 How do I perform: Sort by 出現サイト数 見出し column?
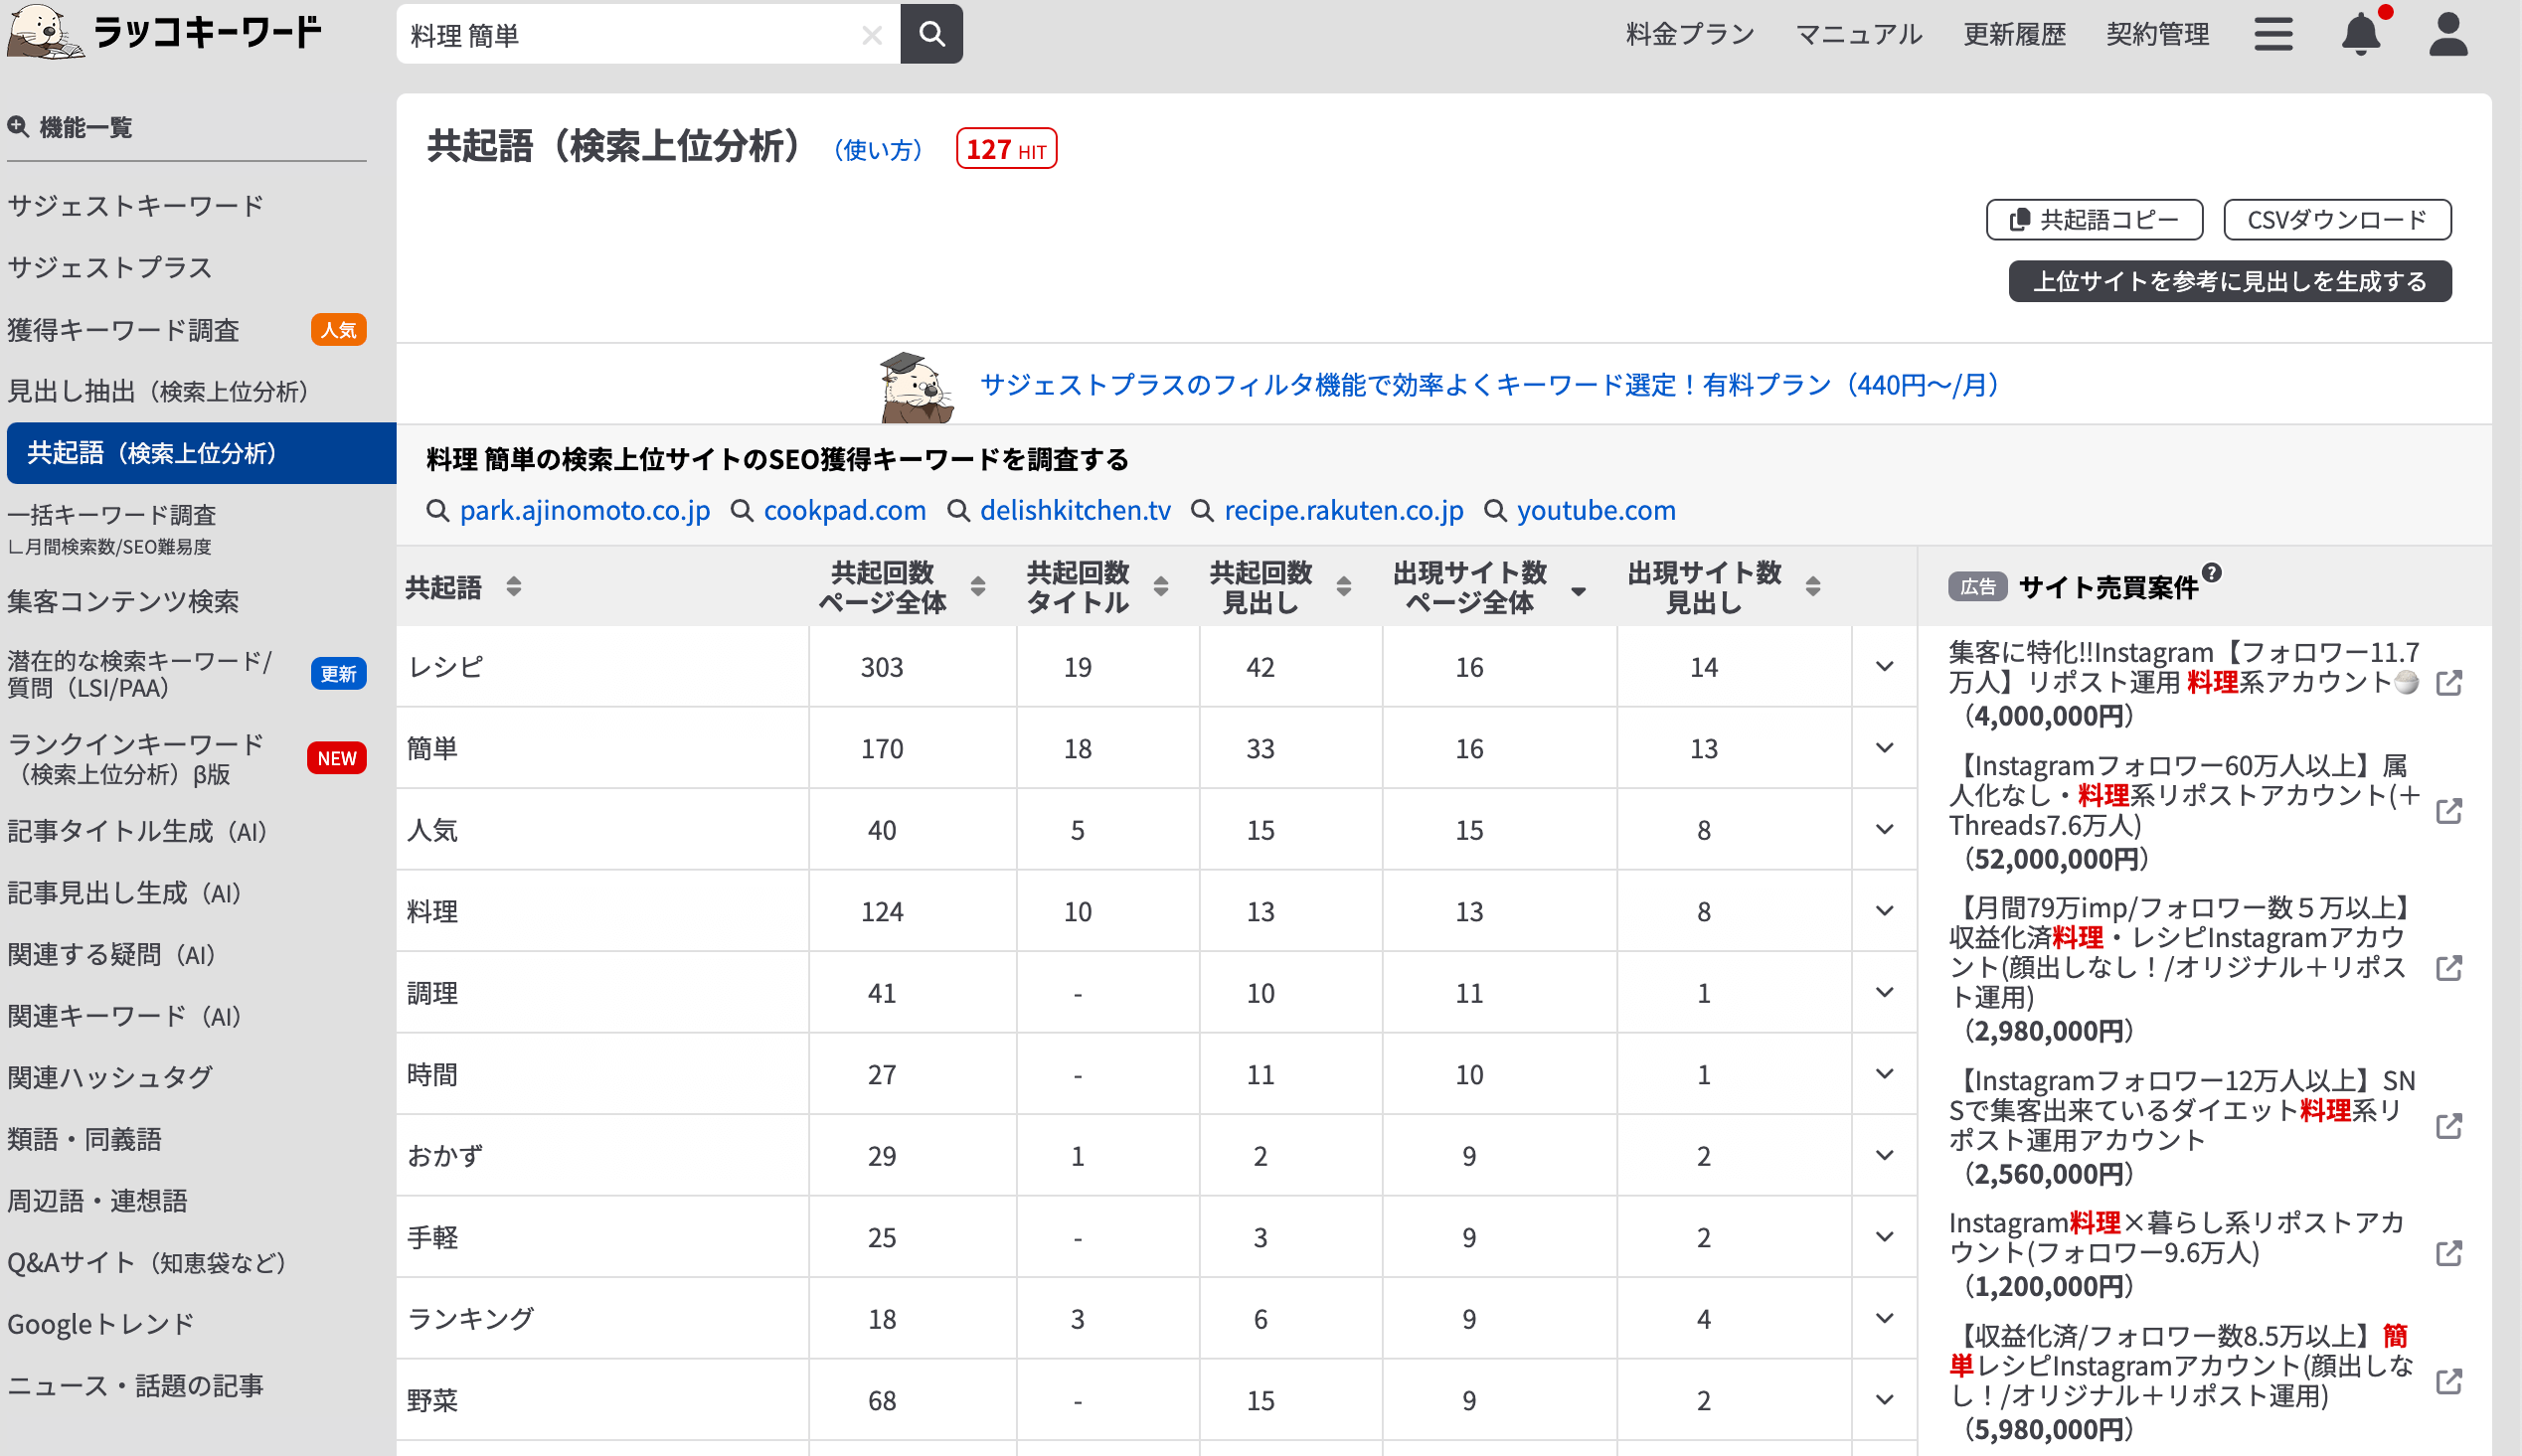click(1812, 586)
